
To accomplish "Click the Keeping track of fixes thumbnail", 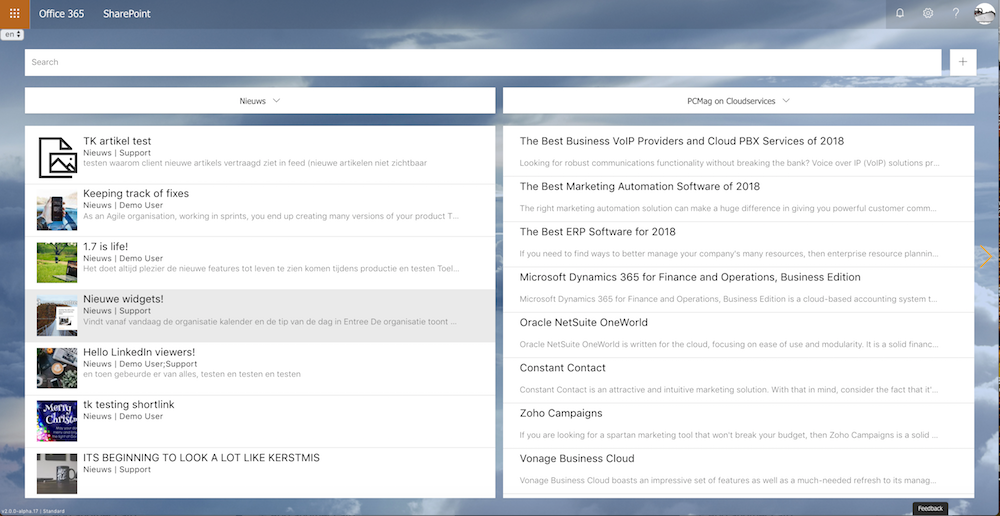I will 57,210.
